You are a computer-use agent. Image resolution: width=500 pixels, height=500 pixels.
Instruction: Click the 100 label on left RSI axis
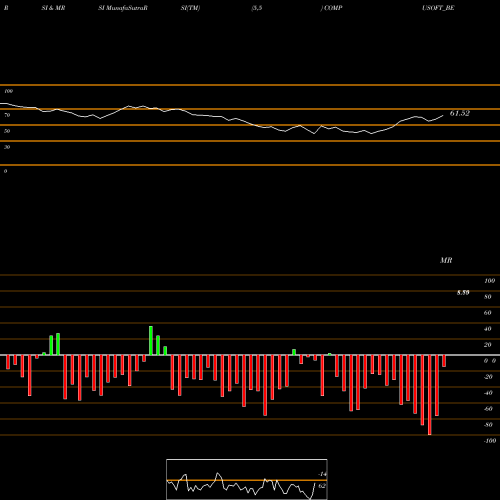pos(8,91)
